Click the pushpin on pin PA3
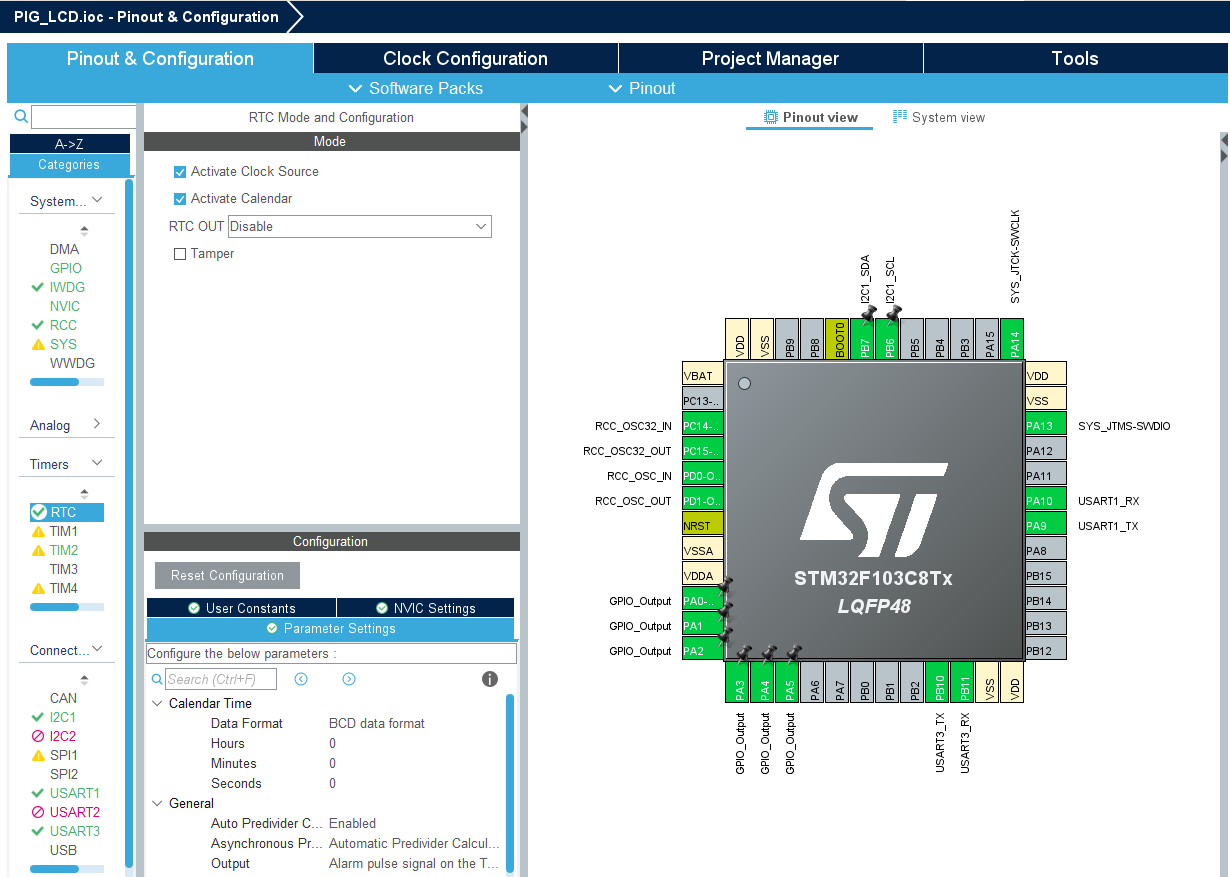 click(x=744, y=653)
